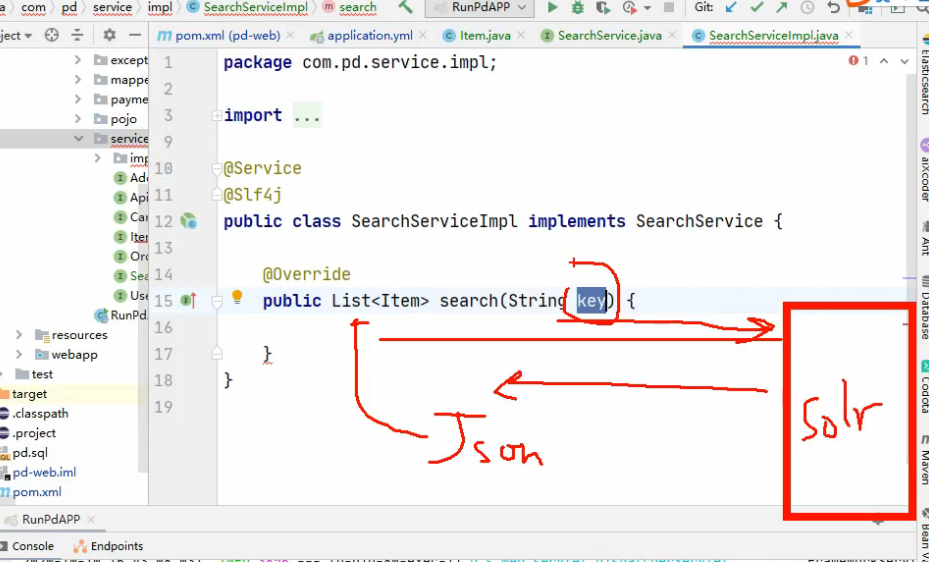Screen dimensions: 929x562
Task: Close the application.yml tab
Action: point(422,36)
